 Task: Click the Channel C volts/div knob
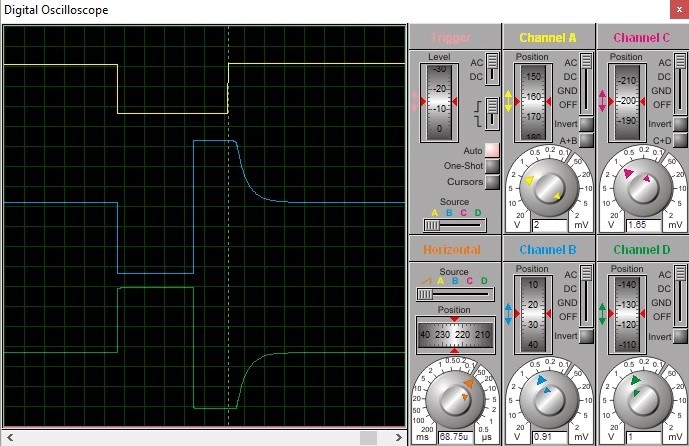(638, 185)
